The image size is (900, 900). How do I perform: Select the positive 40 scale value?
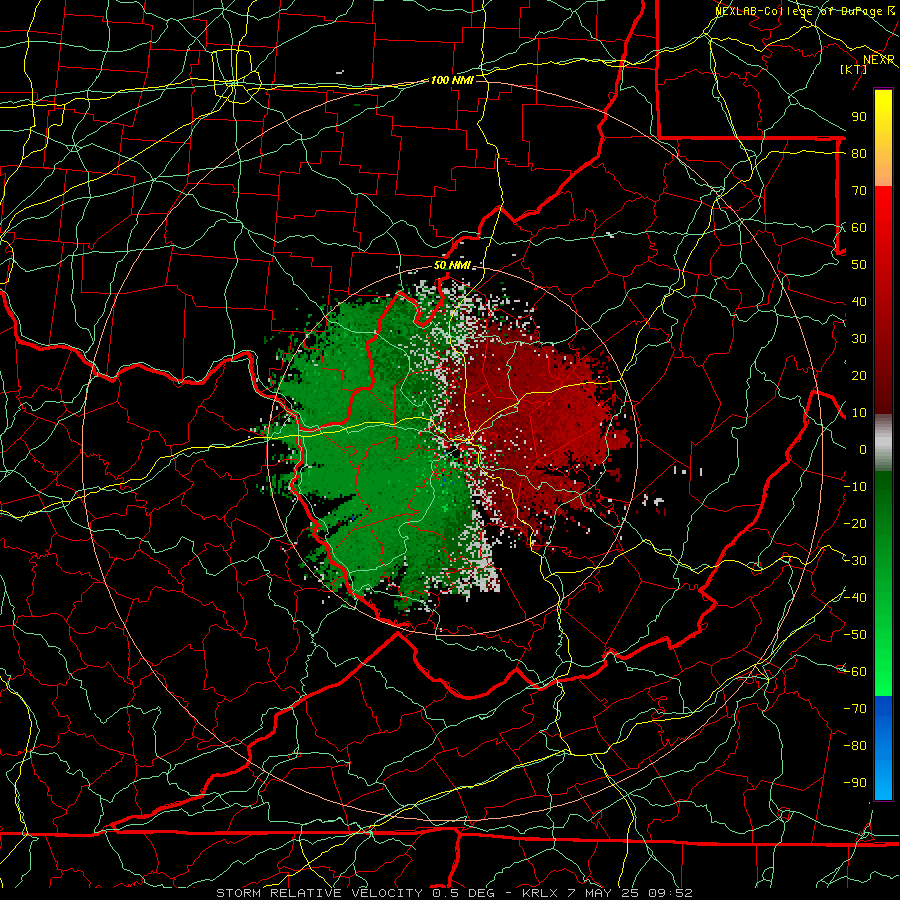[859, 301]
